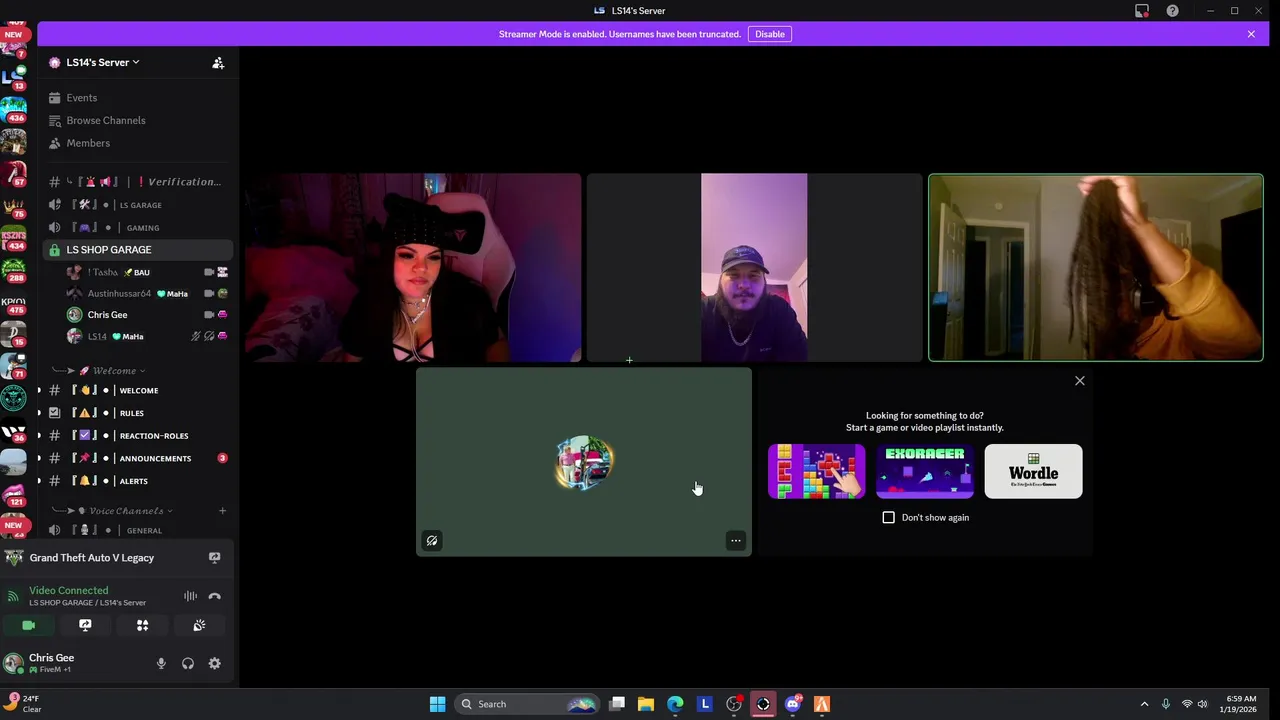Viewport: 1280px width, 720px height.
Task: Mute the microphone
Action: [161, 664]
